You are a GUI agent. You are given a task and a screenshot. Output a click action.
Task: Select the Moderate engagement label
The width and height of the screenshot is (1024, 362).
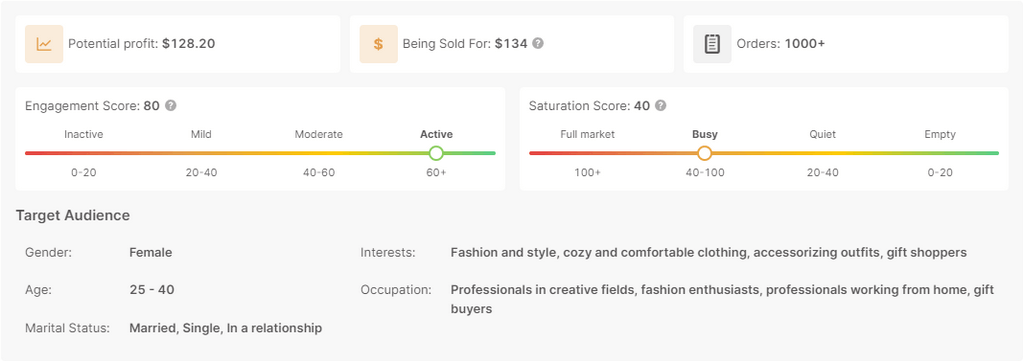pyautogui.click(x=319, y=135)
